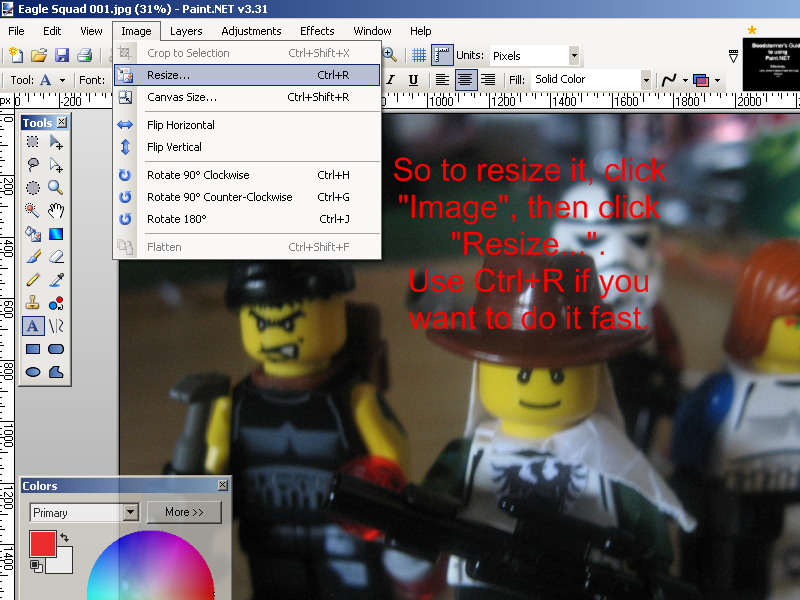Open the Help menu
The width and height of the screenshot is (800, 600).
[420, 31]
